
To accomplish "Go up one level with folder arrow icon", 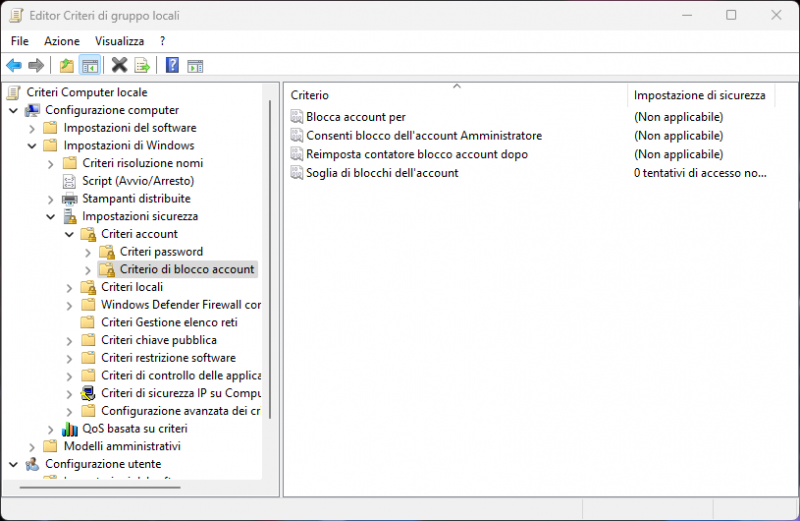I will (66, 65).
